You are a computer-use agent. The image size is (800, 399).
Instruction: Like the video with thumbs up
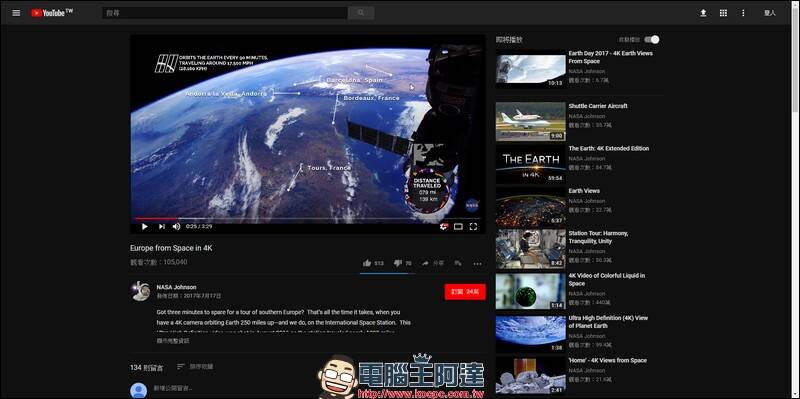373,263
